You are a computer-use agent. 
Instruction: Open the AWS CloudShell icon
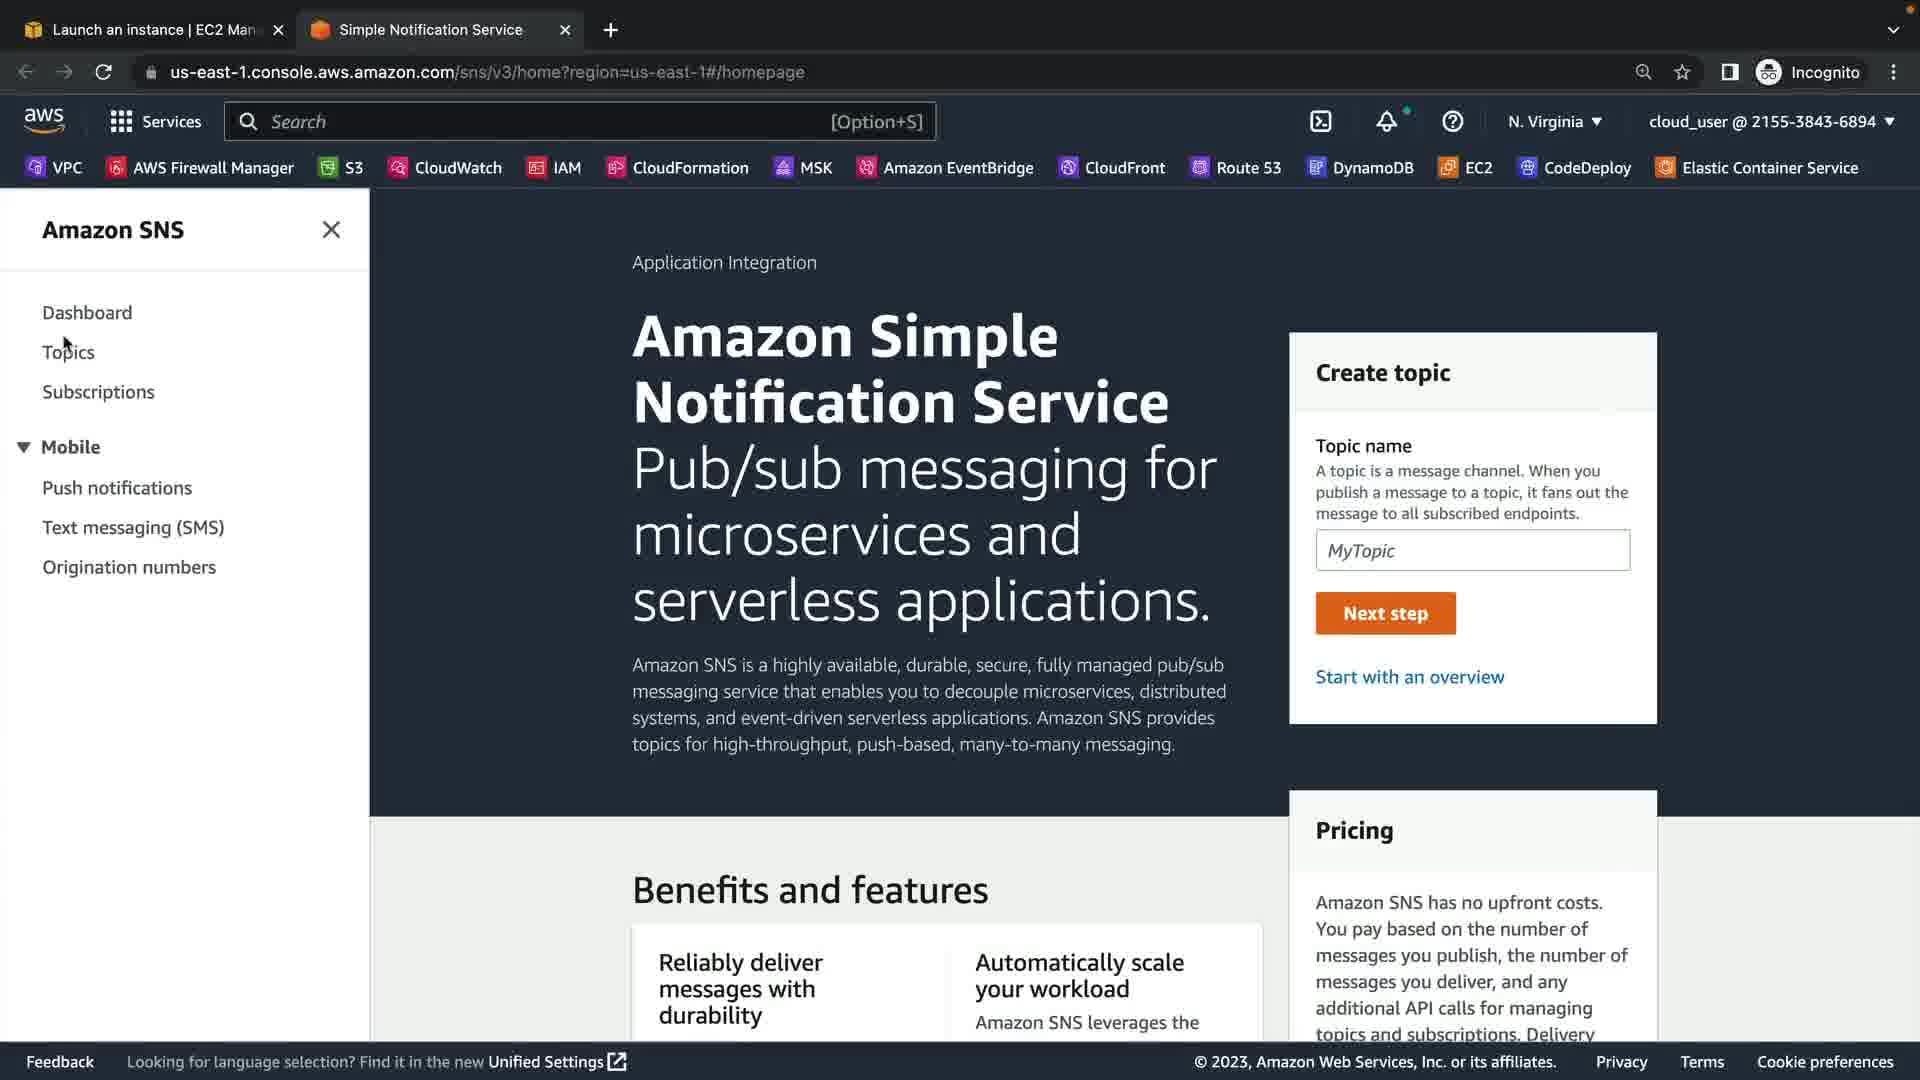(x=1321, y=122)
